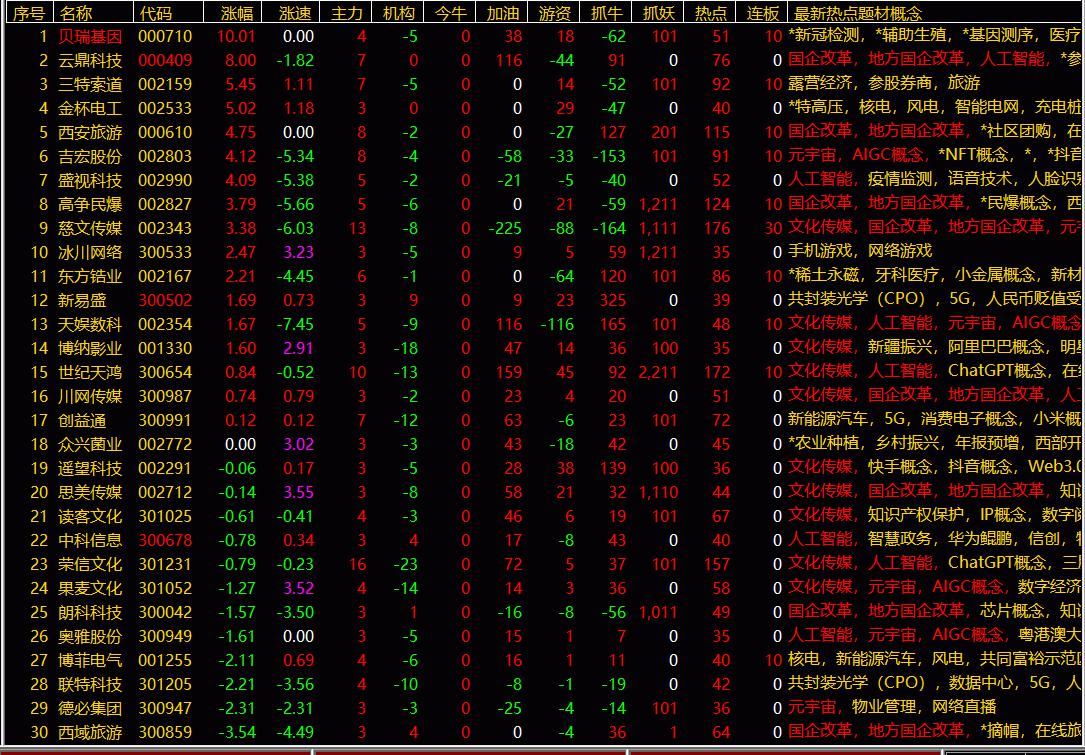Image resolution: width=1085 pixels, height=755 pixels.
Task: Click the 名称 column header
Action: tap(75, 12)
